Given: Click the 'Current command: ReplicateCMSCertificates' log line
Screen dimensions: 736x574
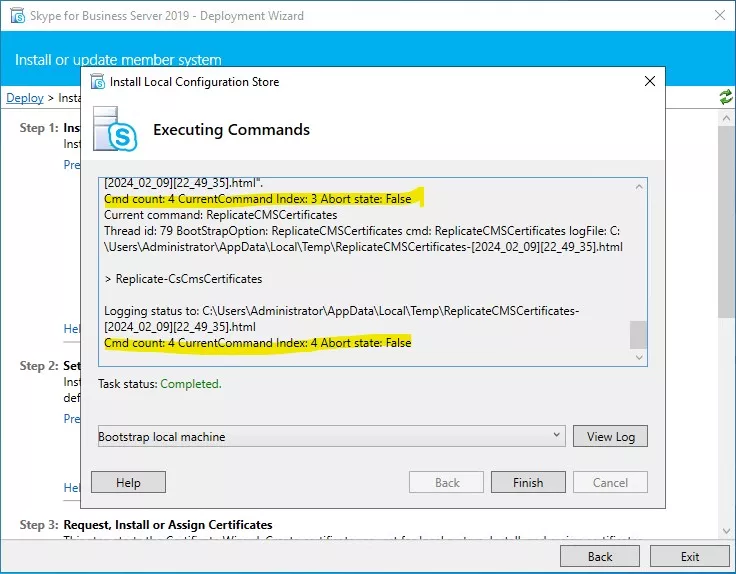Looking at the screenshot, I should click(x=221, y=215).
